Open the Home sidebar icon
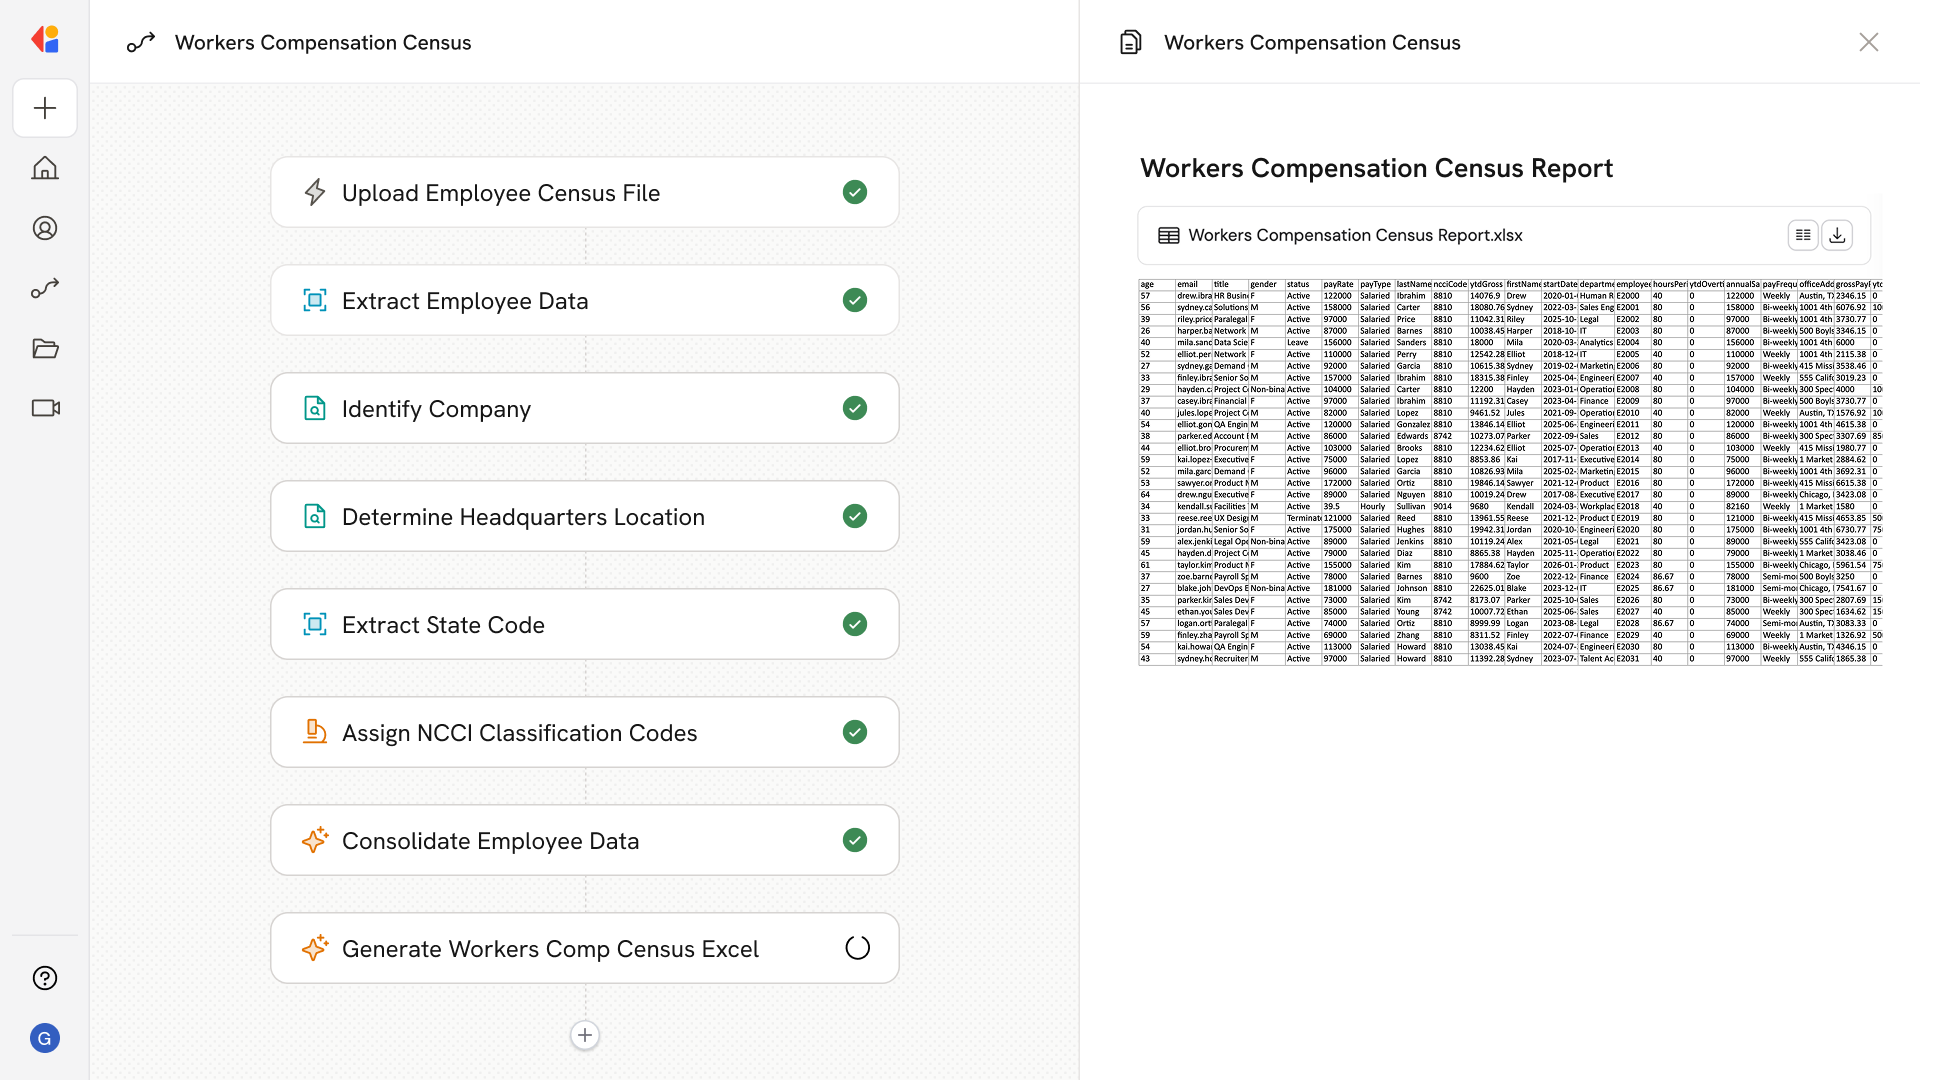Image resolution: width=1938 pixels, height=1083 pixels. (45, 168)
